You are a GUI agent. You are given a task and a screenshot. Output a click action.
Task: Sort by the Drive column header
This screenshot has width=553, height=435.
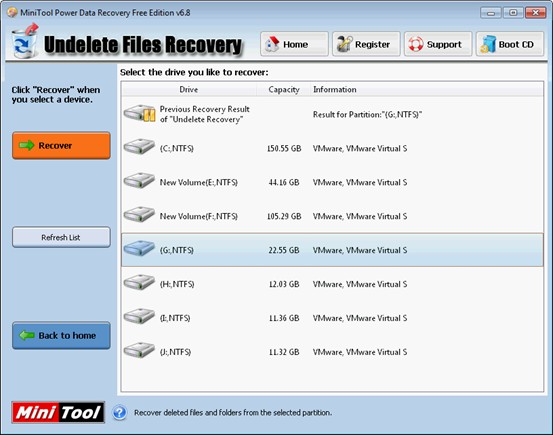point(189,90)
